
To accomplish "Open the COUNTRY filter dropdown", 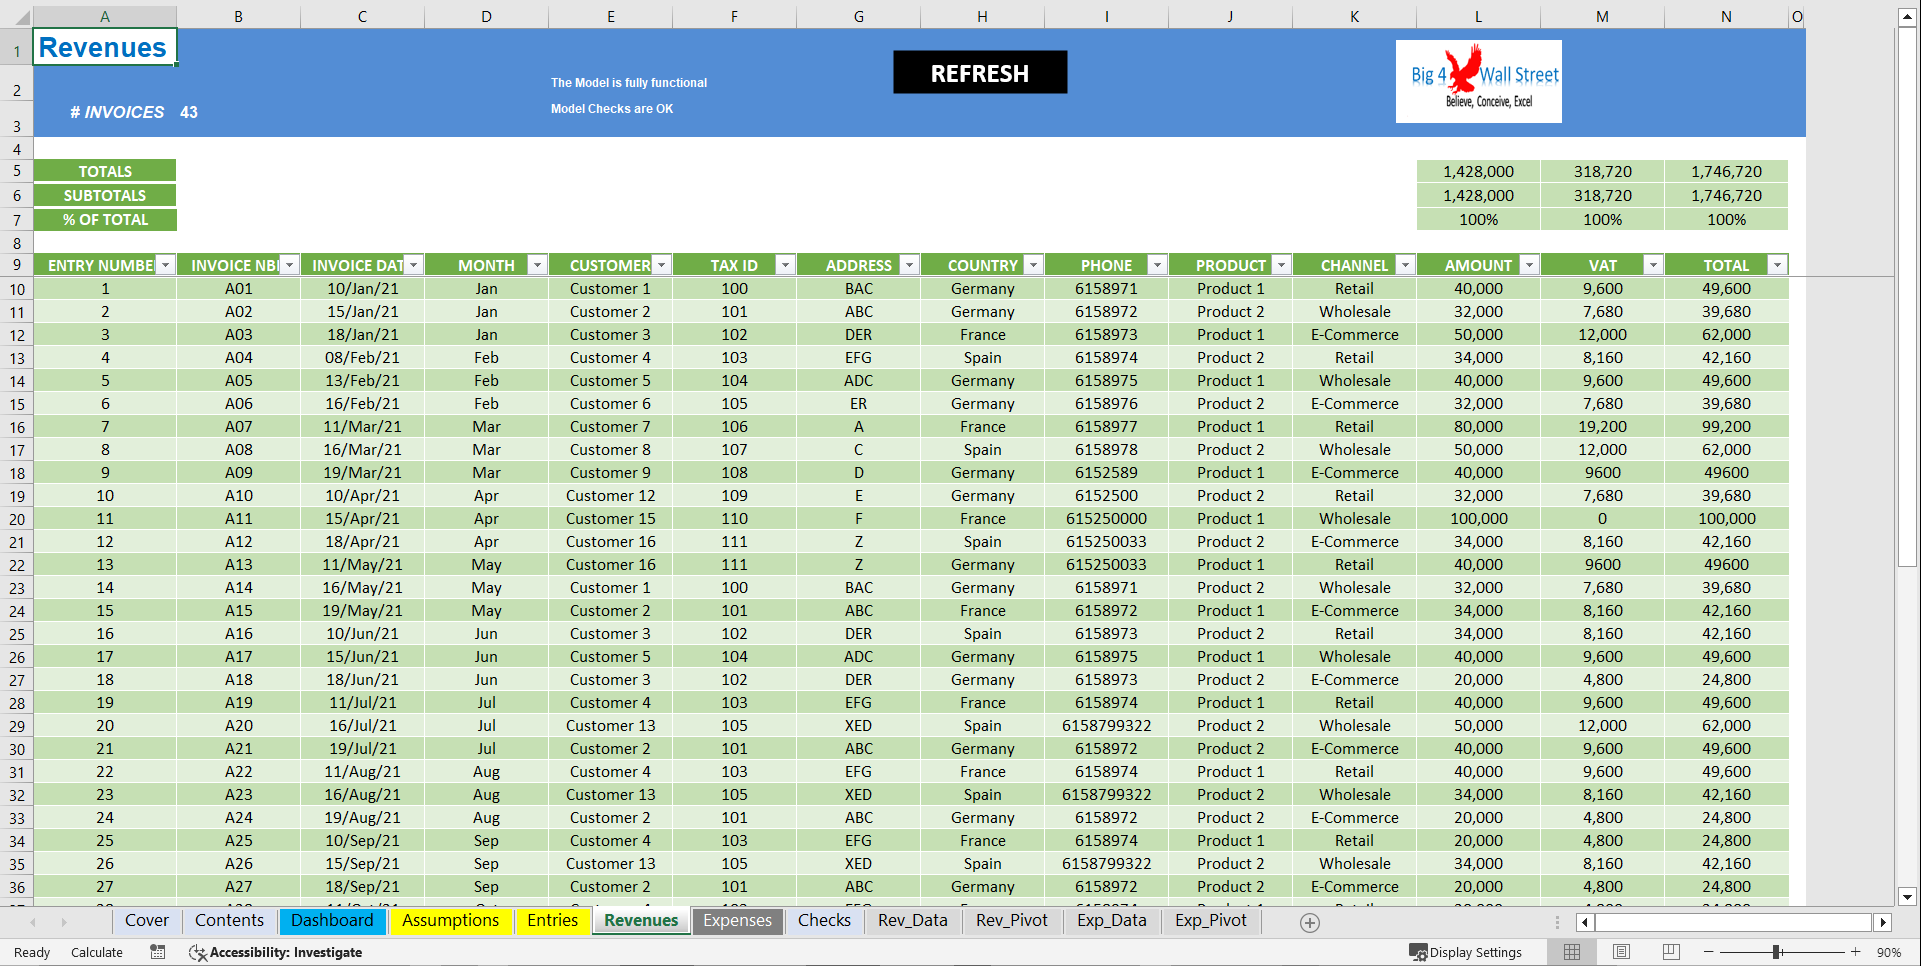I will [1033, 264].
